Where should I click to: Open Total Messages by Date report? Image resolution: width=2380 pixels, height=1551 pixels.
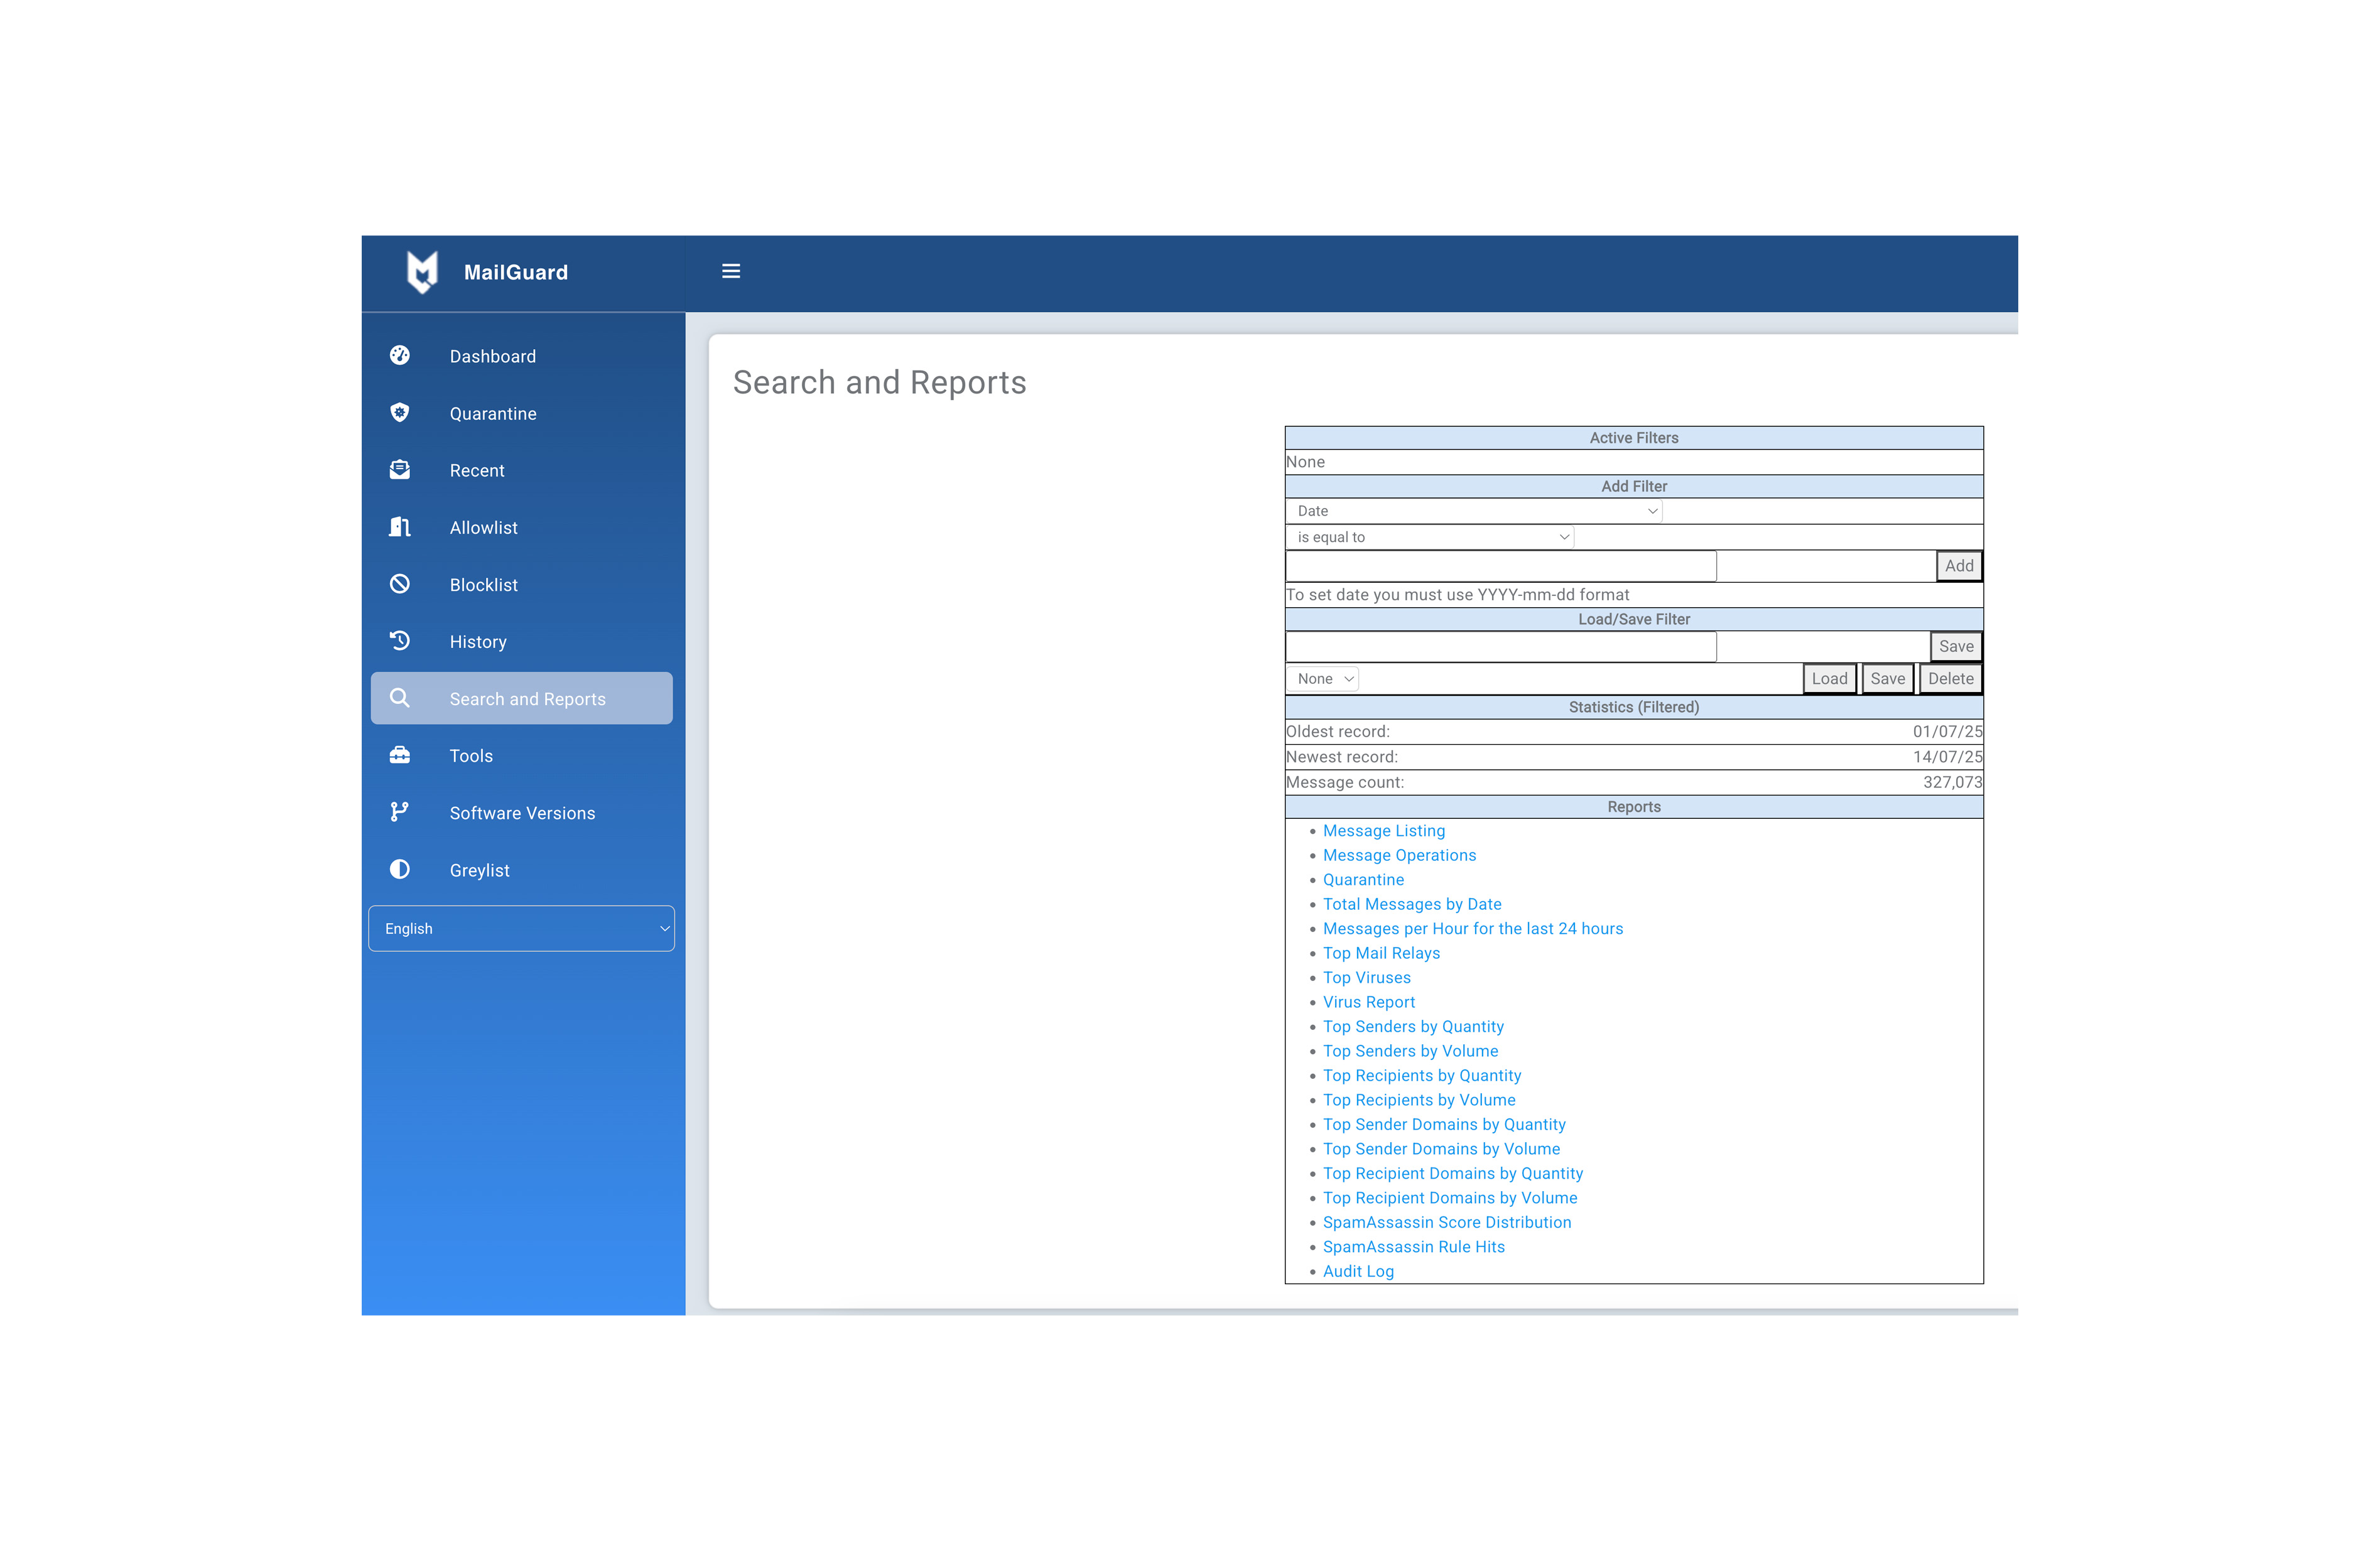coord(1412,904)
